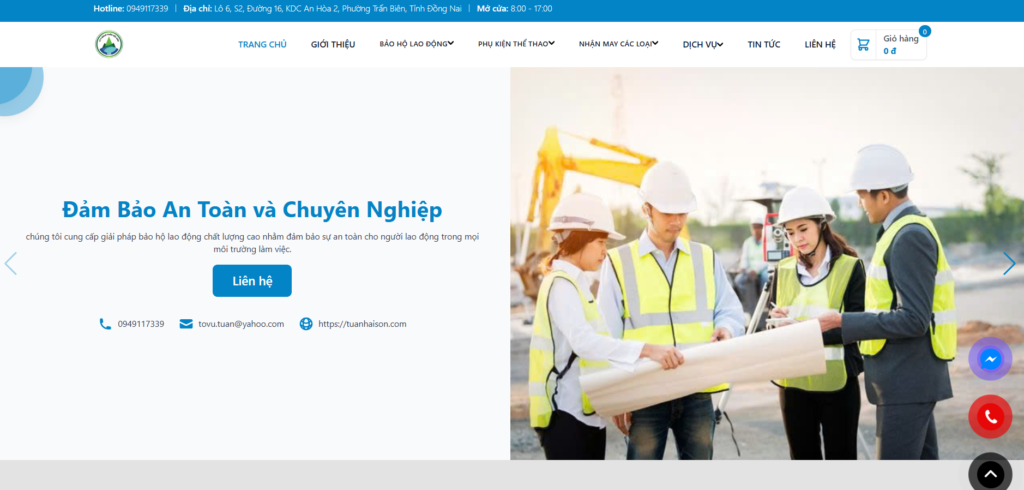Expand the Bảo hộ lao động dropdown

pyautogui.click(x=417, y=44)
